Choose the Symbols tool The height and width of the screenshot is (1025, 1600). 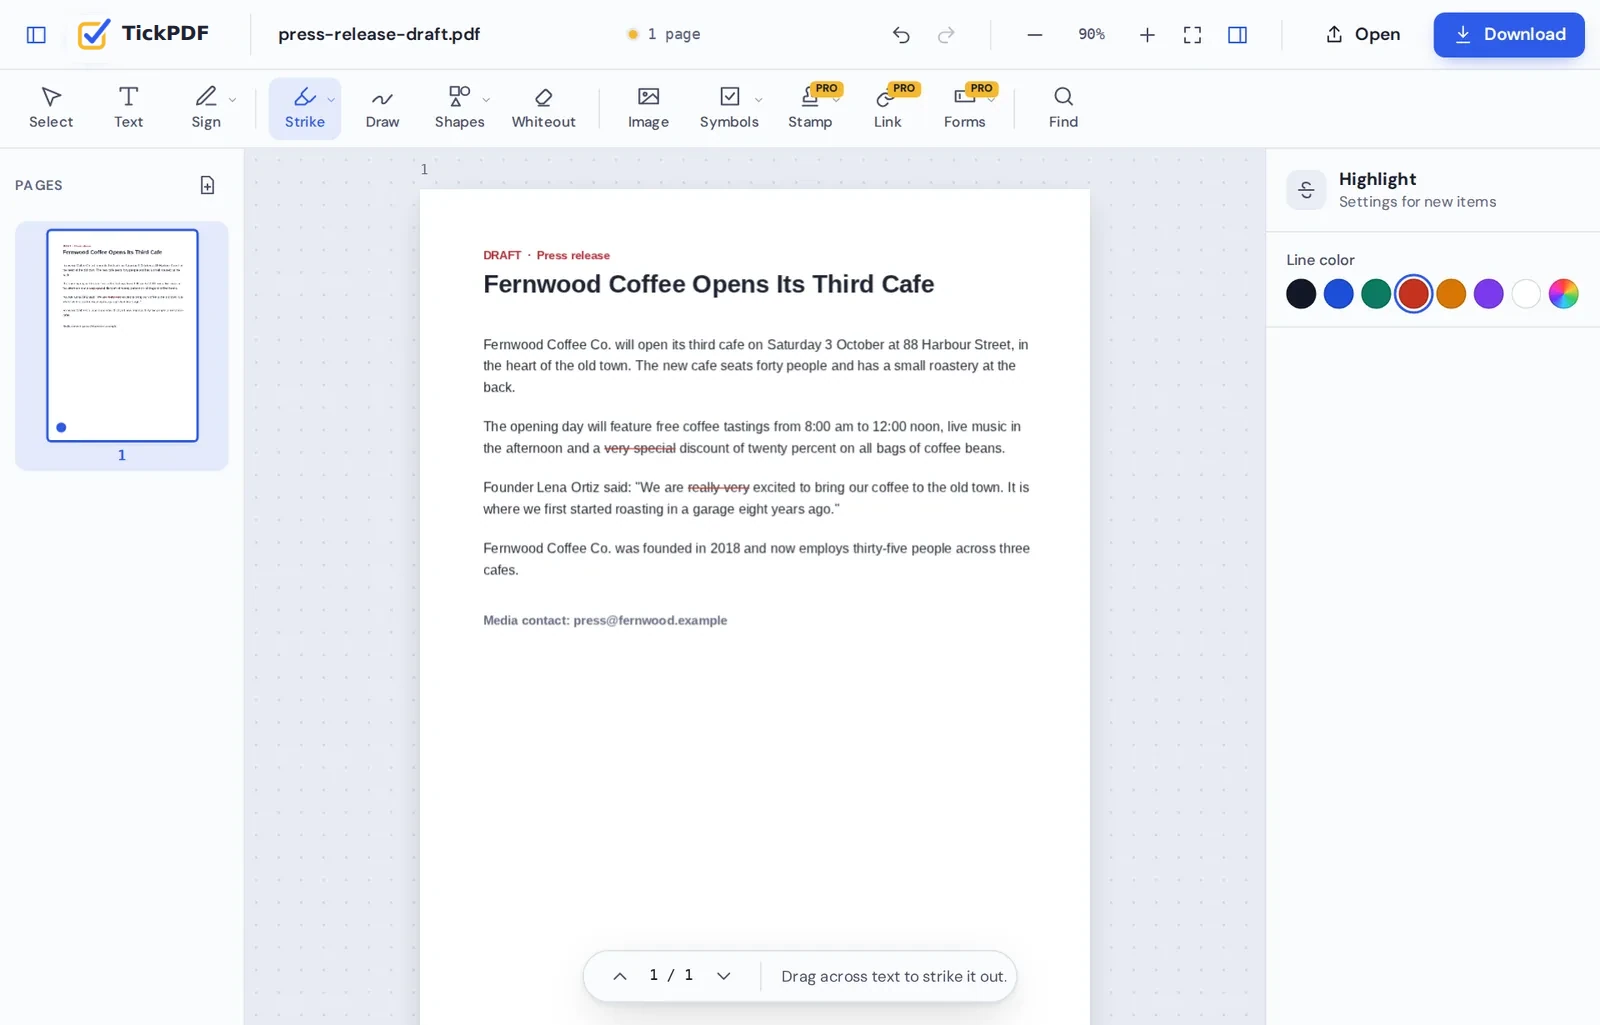coord(729,108)
